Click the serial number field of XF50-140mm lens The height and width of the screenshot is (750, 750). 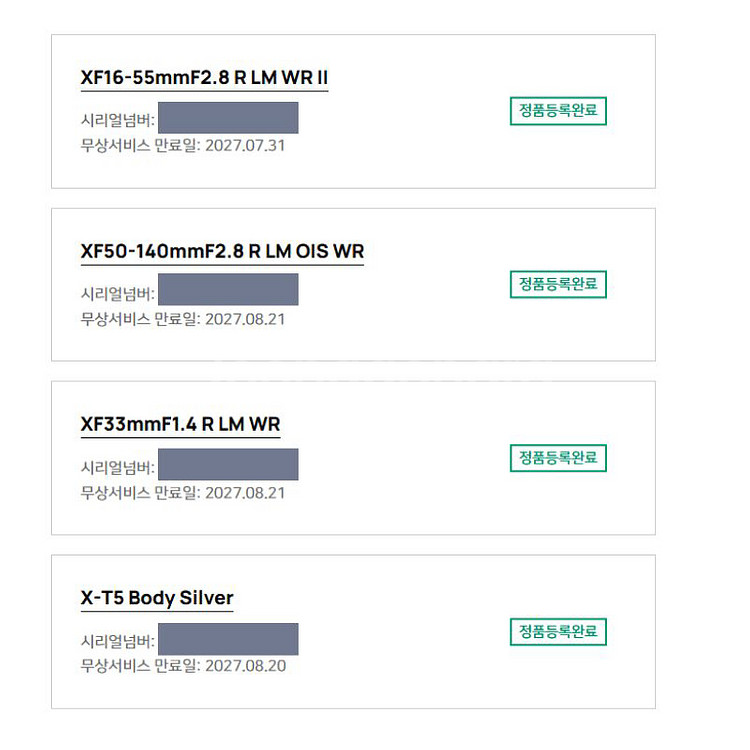pyautogui.click(x=228, y=290)
